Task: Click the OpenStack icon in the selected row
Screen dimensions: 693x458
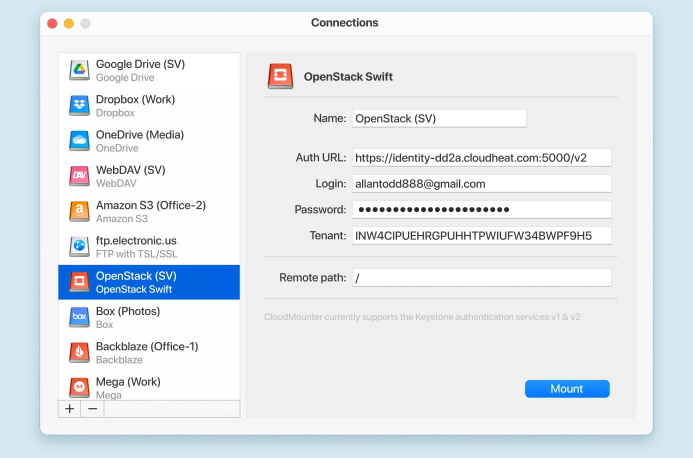Action: click(80, 282)
